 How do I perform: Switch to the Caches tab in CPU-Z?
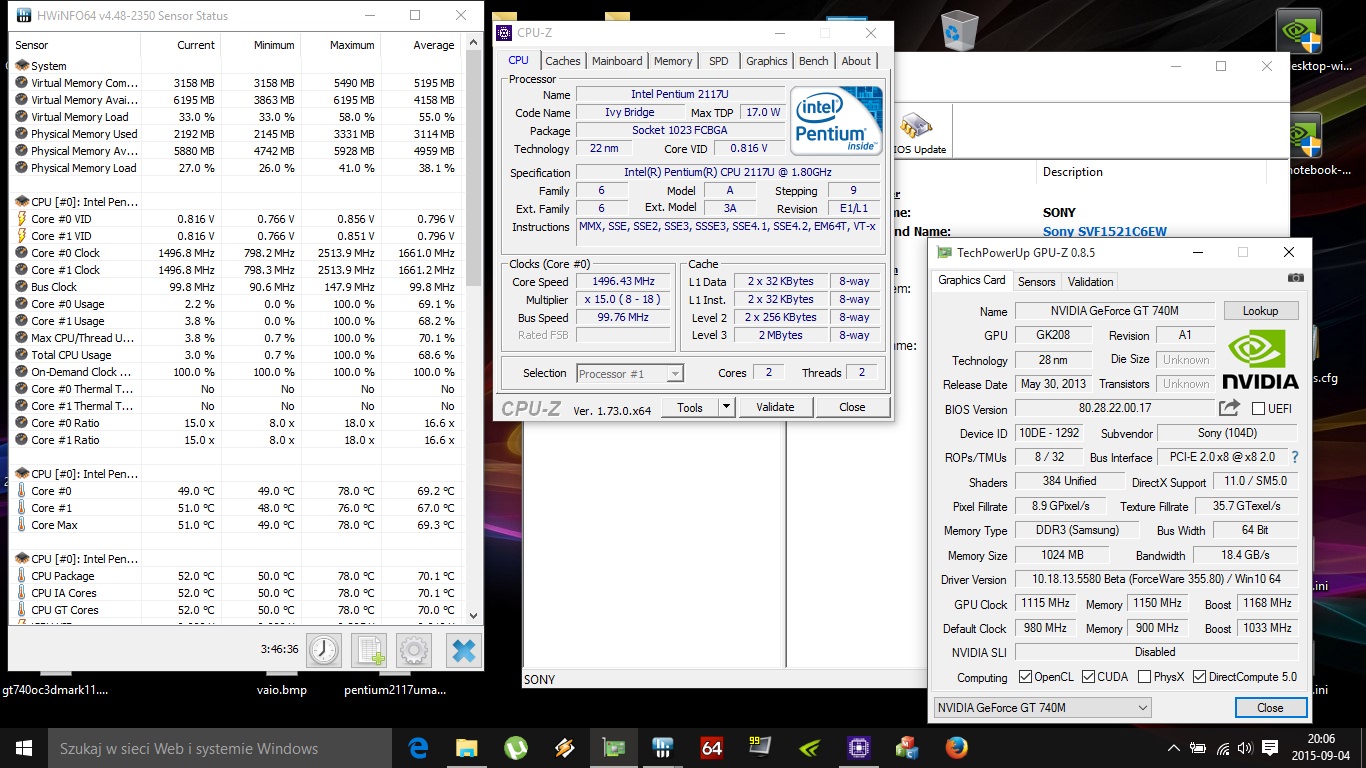click(563, 61)
